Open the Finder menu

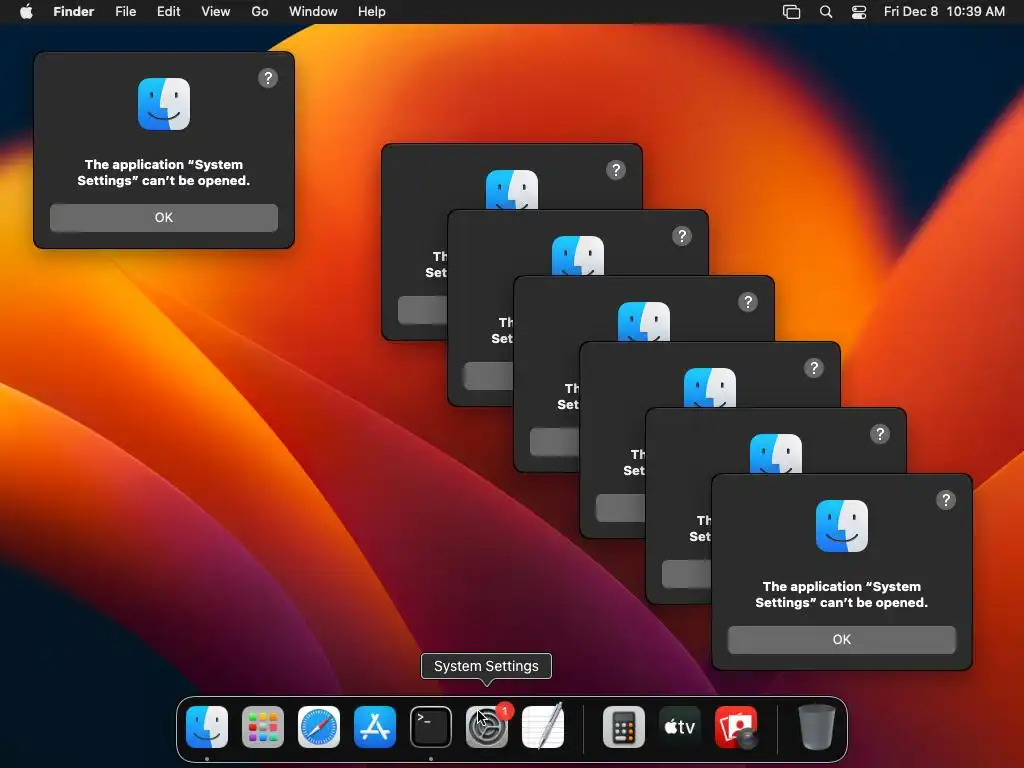pyautogui.click(x=74, y=12)
